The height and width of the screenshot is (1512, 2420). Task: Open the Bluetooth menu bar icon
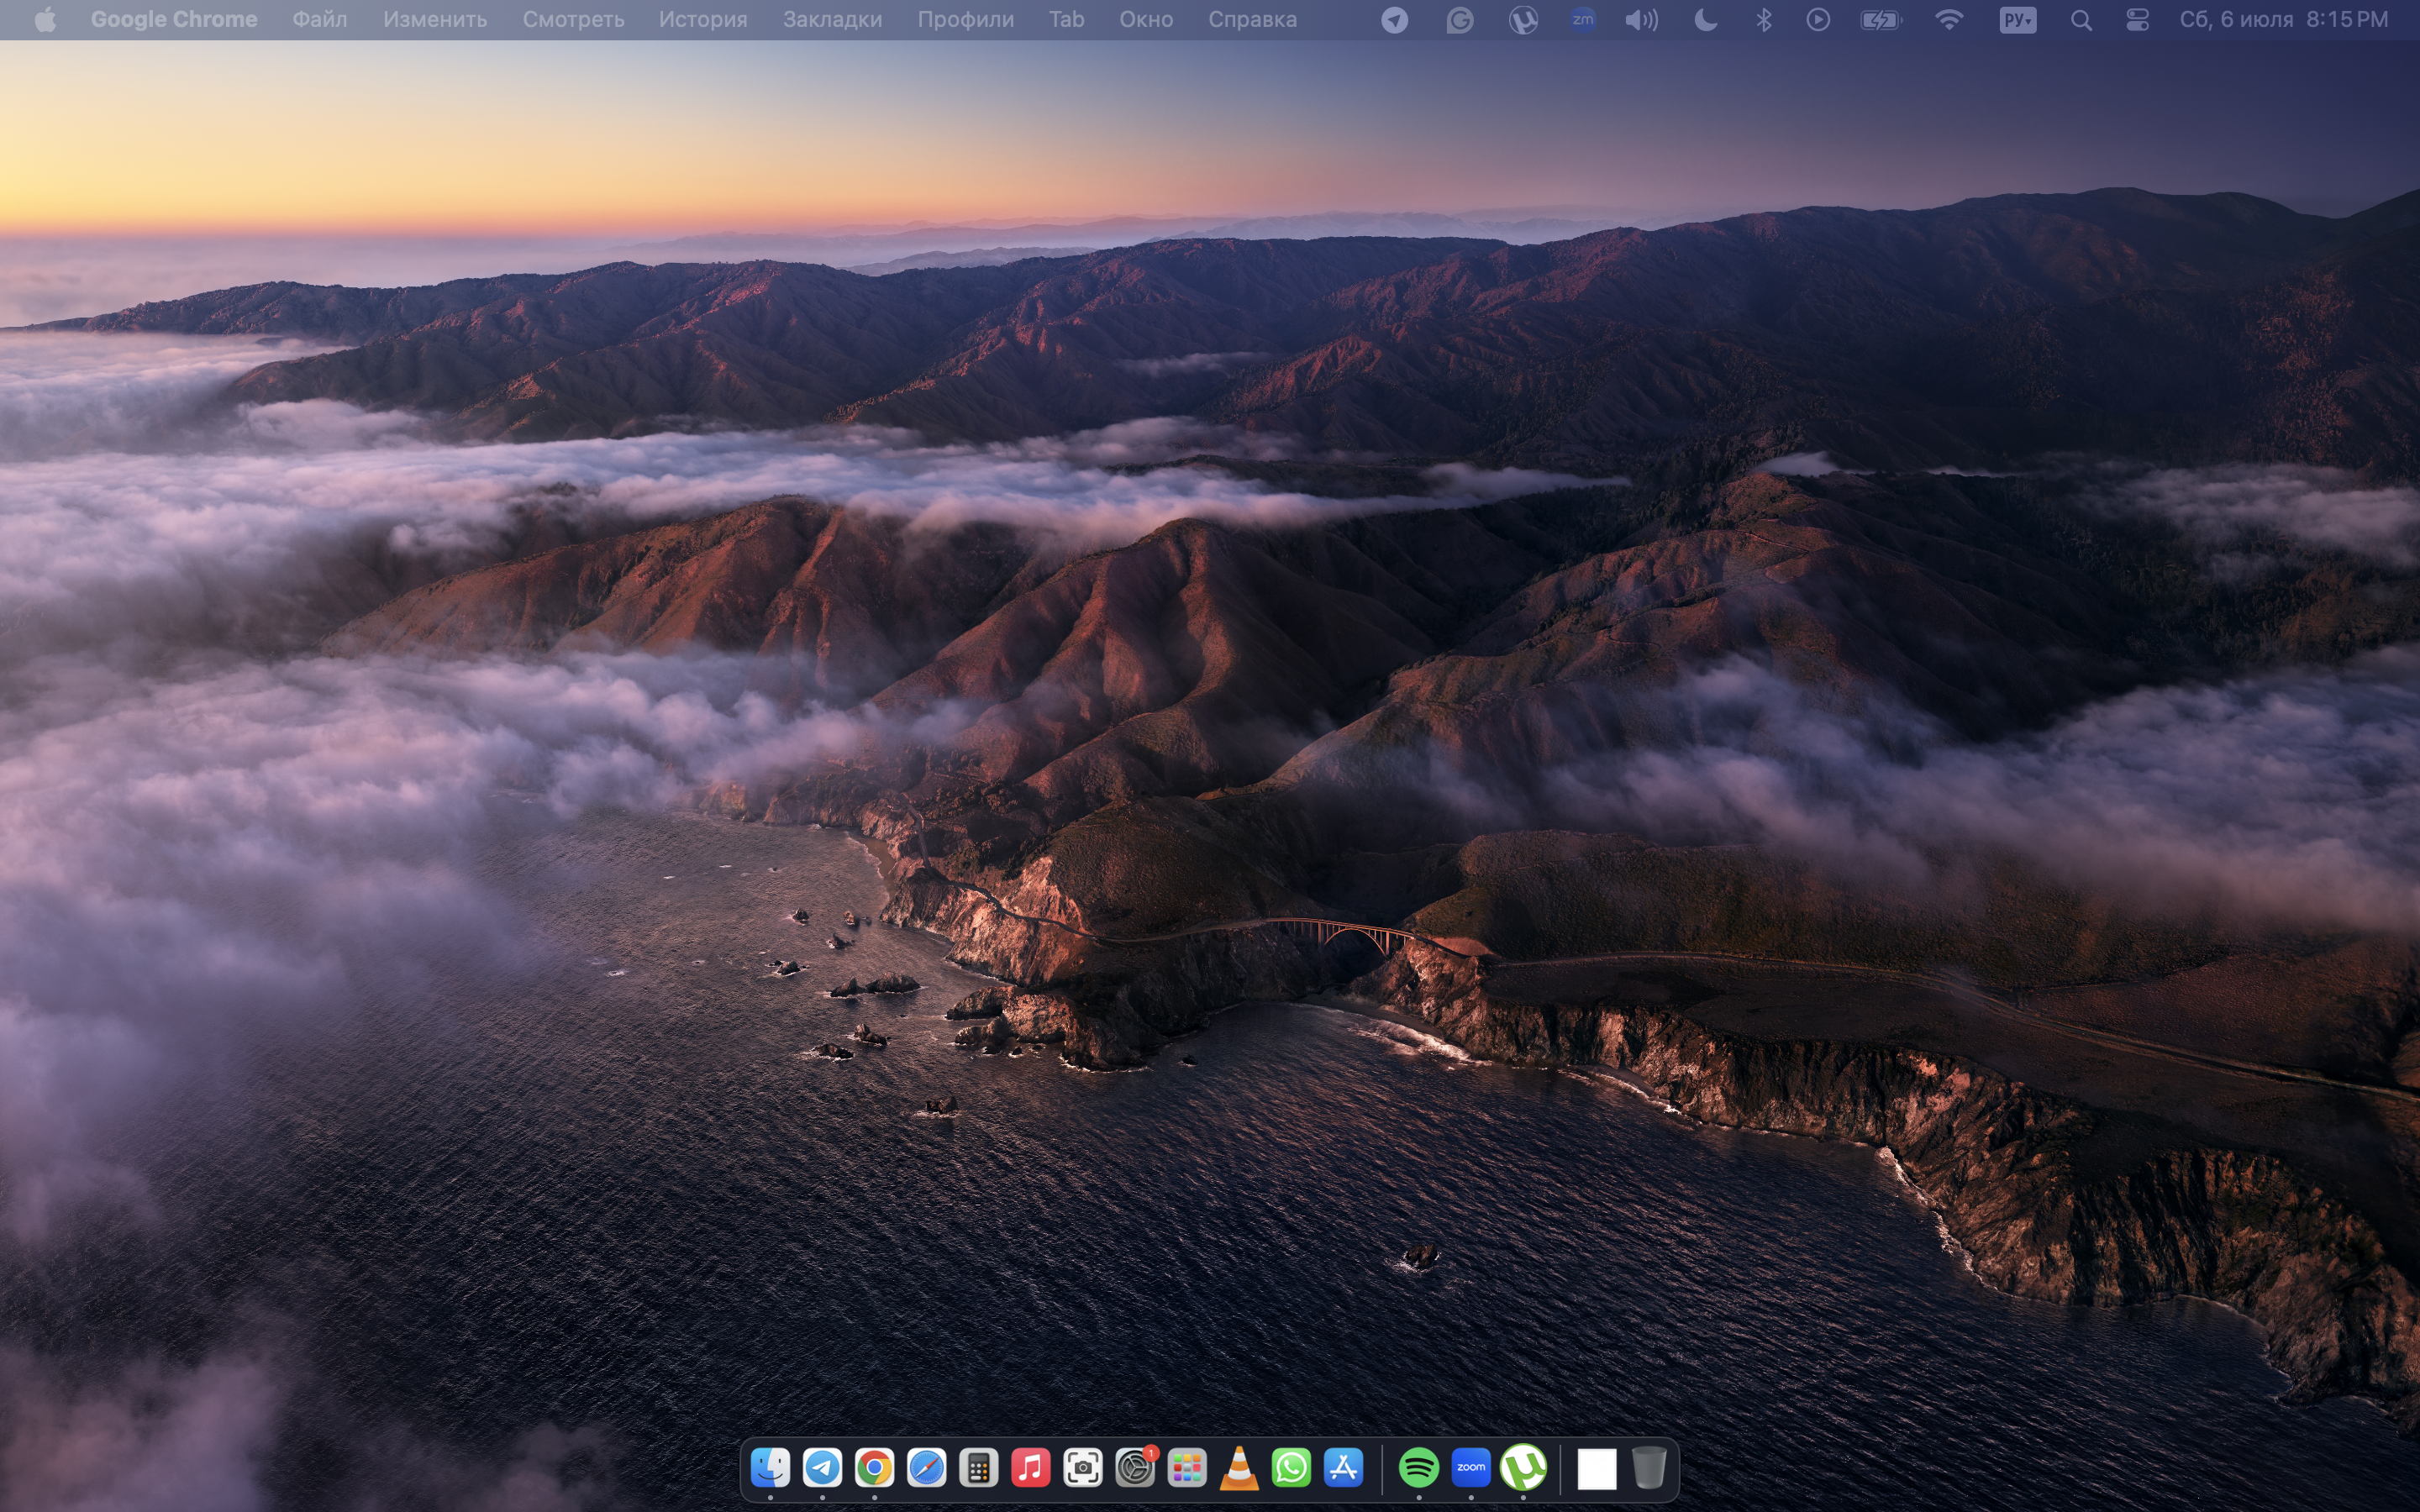[x=1763, y=20]
